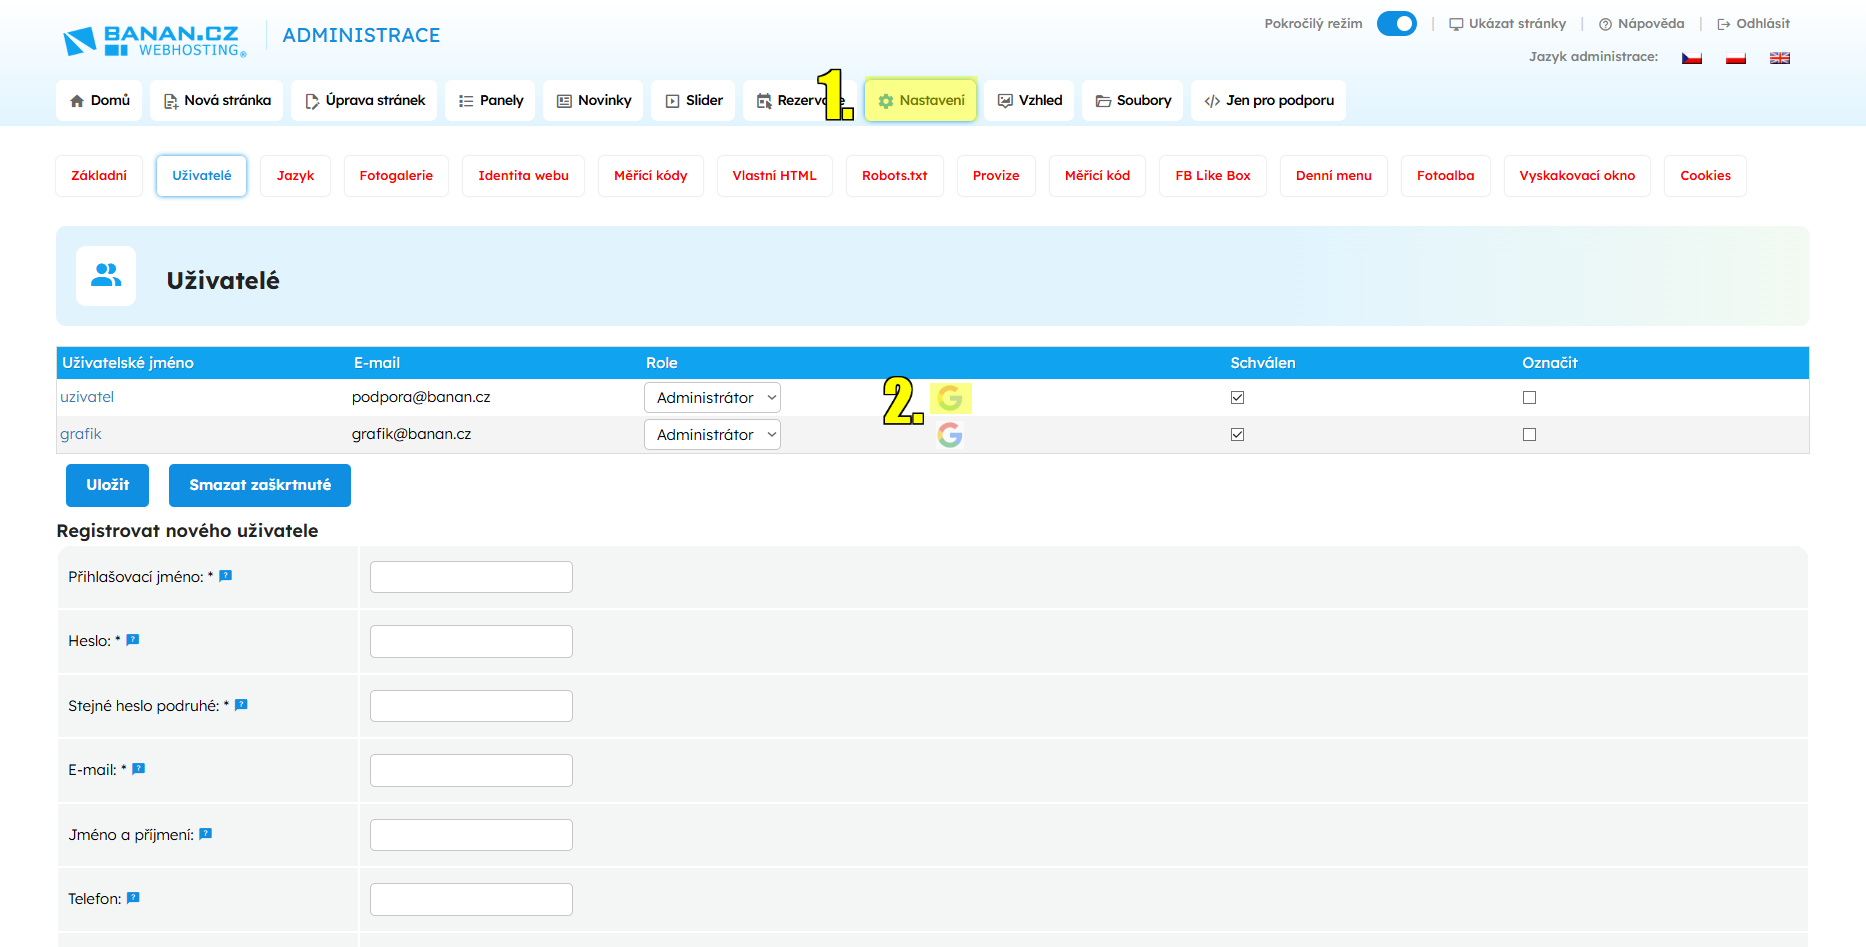Open the uzivatel user link
1866x947 pixels.
click(87, 397)
